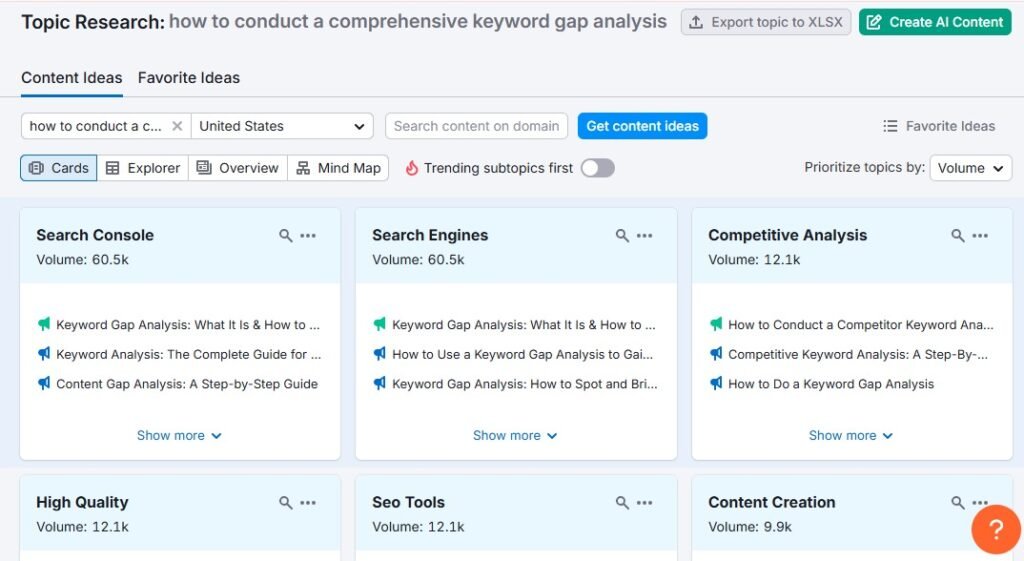Screen dimensions: 1024x561
Task: Open 'Keyword Analysis: The Complete Guide for' headline
Action: coord(189,354)
